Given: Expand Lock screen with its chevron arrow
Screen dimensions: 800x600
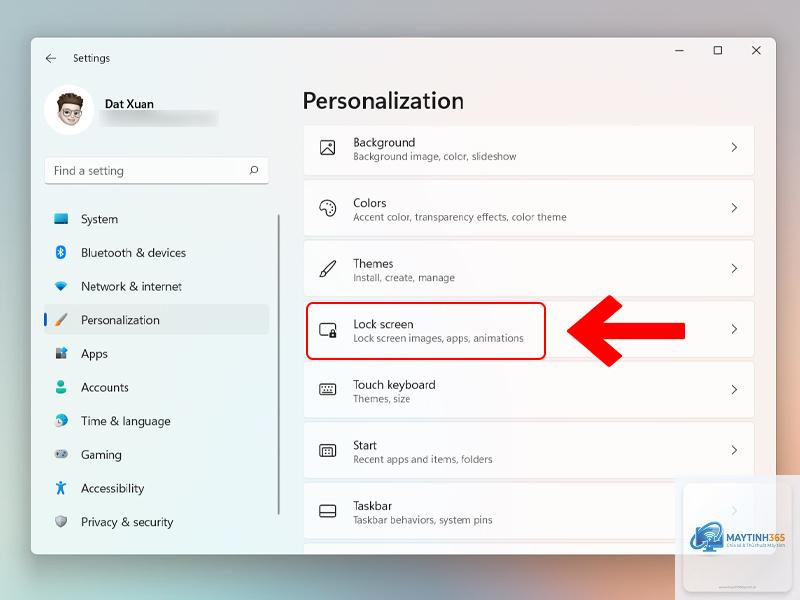Looking at the screenshot, I should [734, 329].
